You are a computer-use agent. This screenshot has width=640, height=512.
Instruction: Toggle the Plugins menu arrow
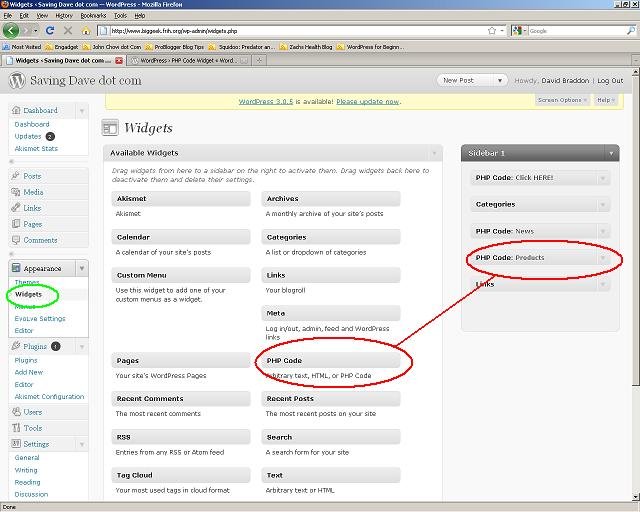pos(82,347)
